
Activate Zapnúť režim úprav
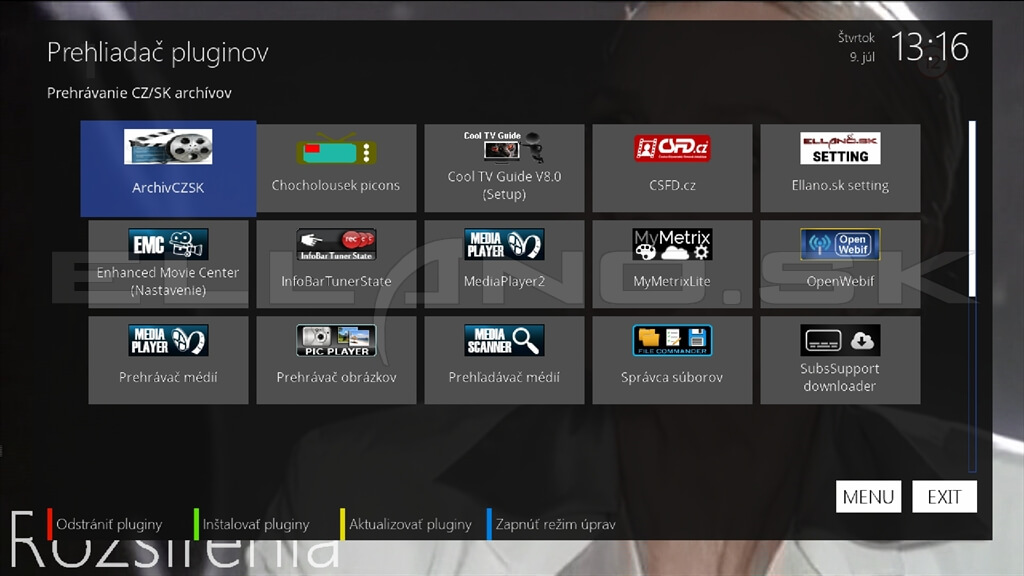click(555, 524)
